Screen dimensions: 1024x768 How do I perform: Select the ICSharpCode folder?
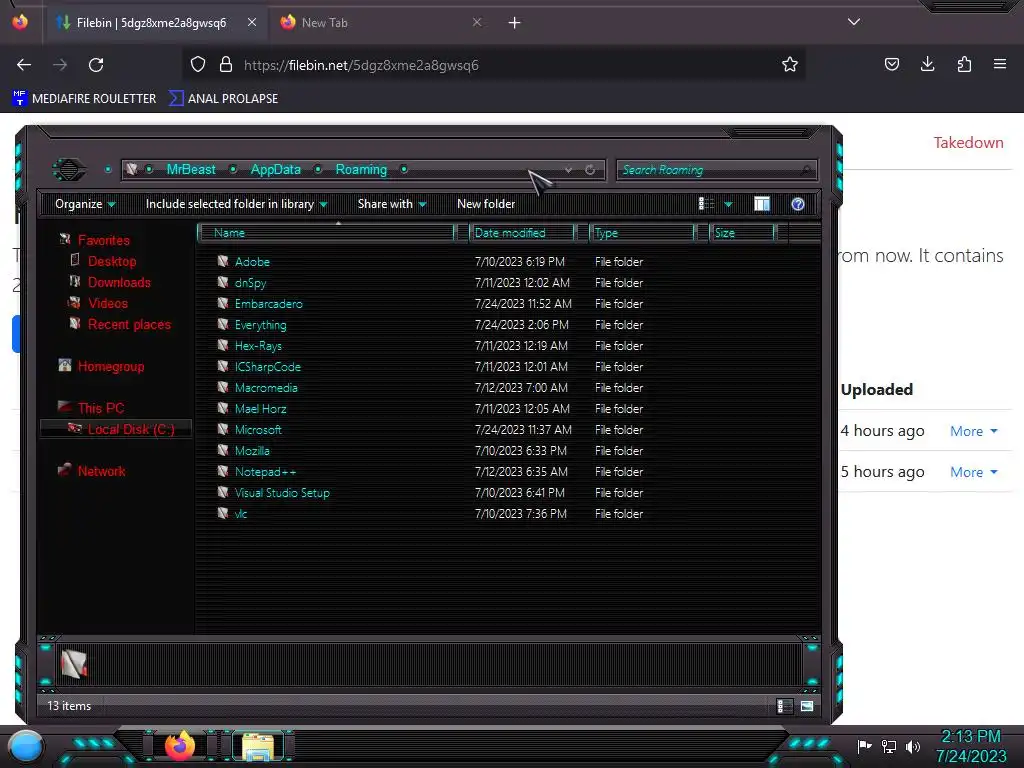click(x=268, y=366)
